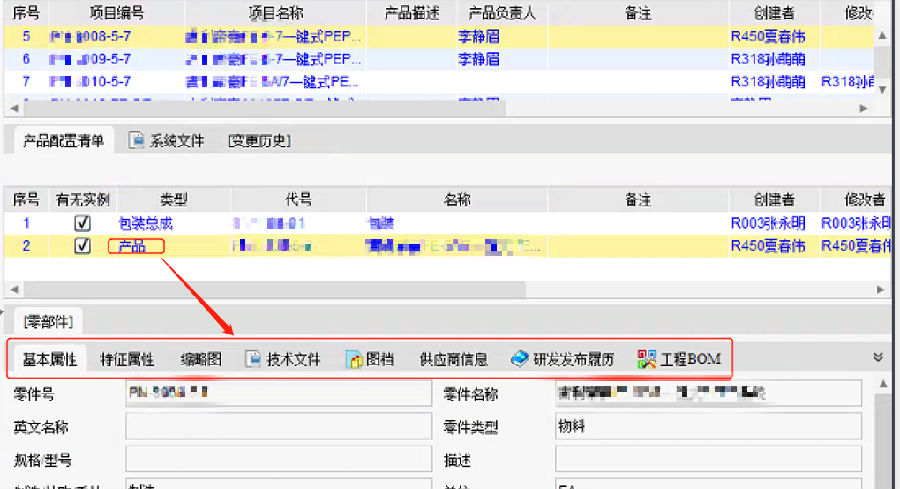The width and height of the screenshot is (900, 489).
Task: Toggle checkbox in row 产品
Action: [x=82, y=246]
